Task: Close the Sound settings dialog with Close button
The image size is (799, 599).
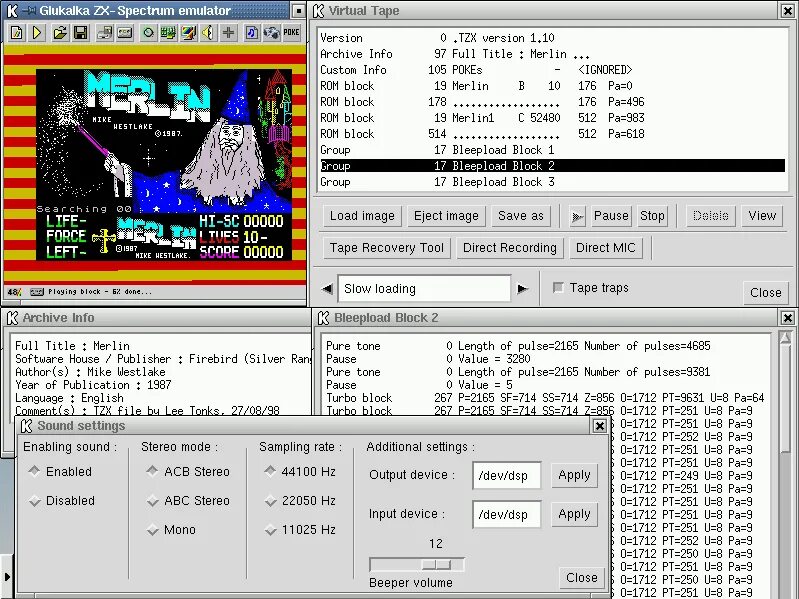Action: (581, 578)
